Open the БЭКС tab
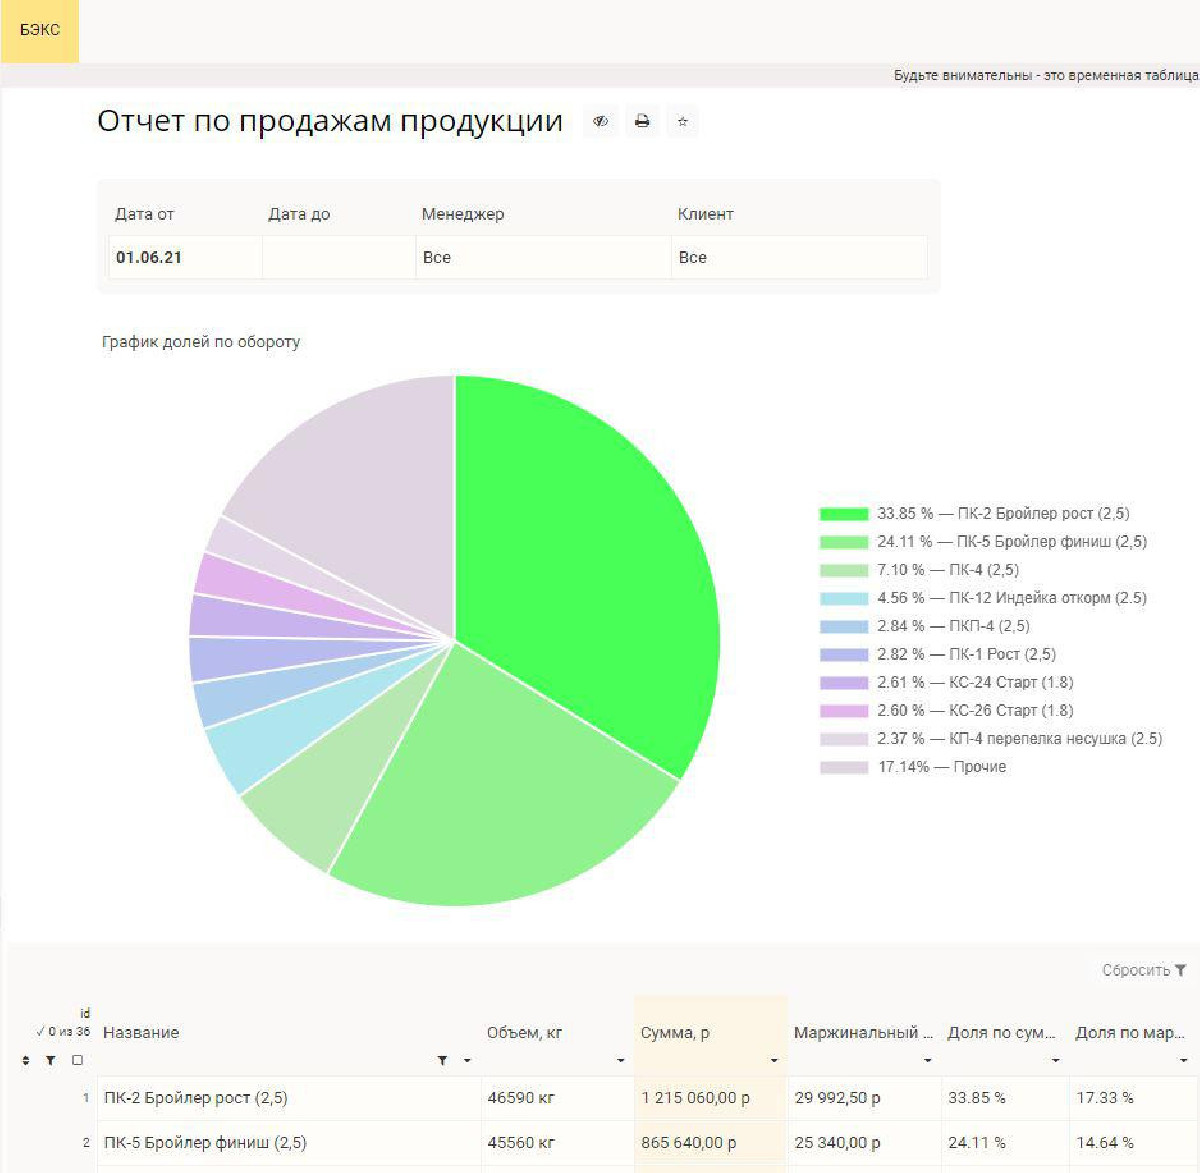Image resolution: width=1200 pixels, height=1173 pixels. 40,31
